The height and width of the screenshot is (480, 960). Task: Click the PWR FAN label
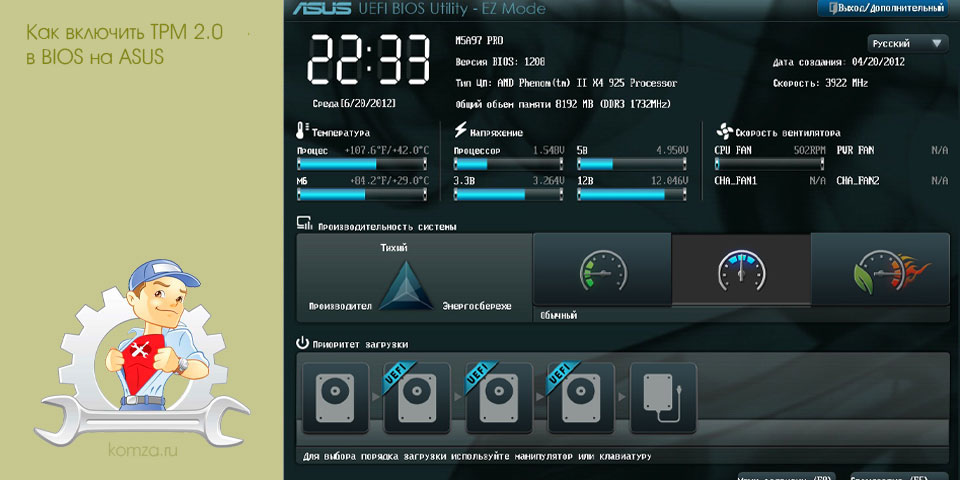(x=855, y=150)
